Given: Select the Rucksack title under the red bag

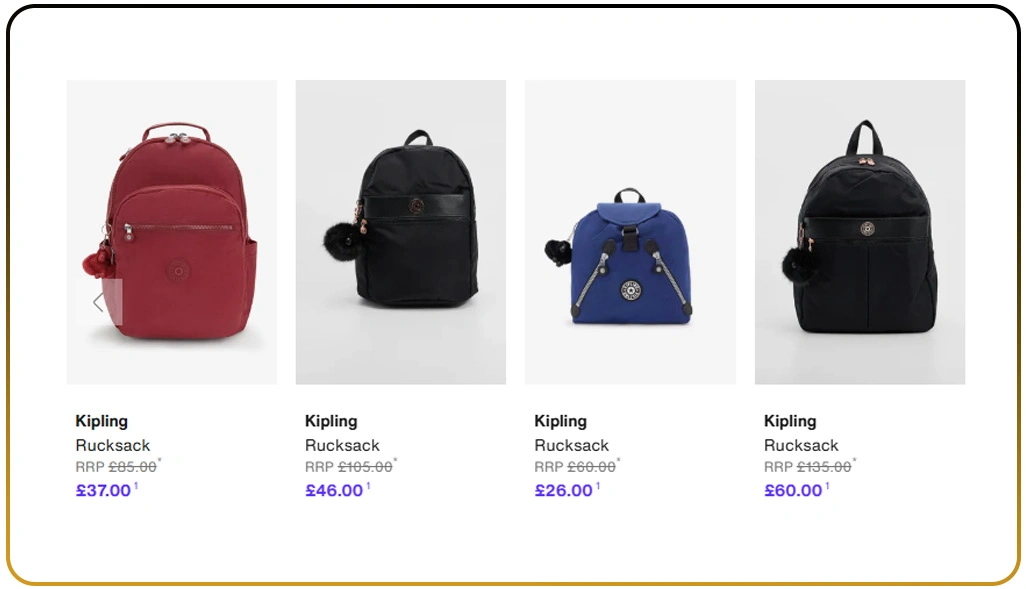Looking at the screenshot, I should (x=113, y=445).
